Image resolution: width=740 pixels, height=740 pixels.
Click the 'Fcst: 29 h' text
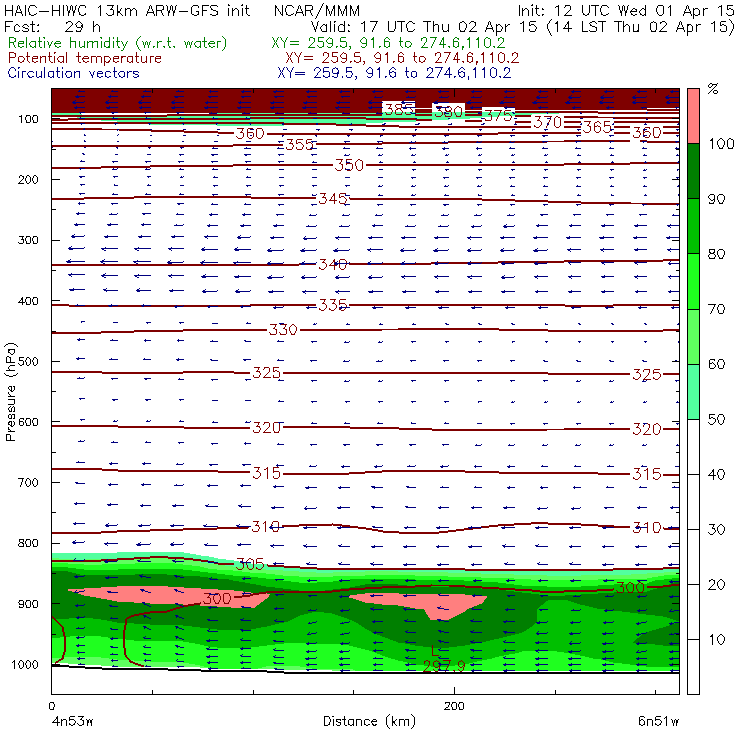point(52,27)
